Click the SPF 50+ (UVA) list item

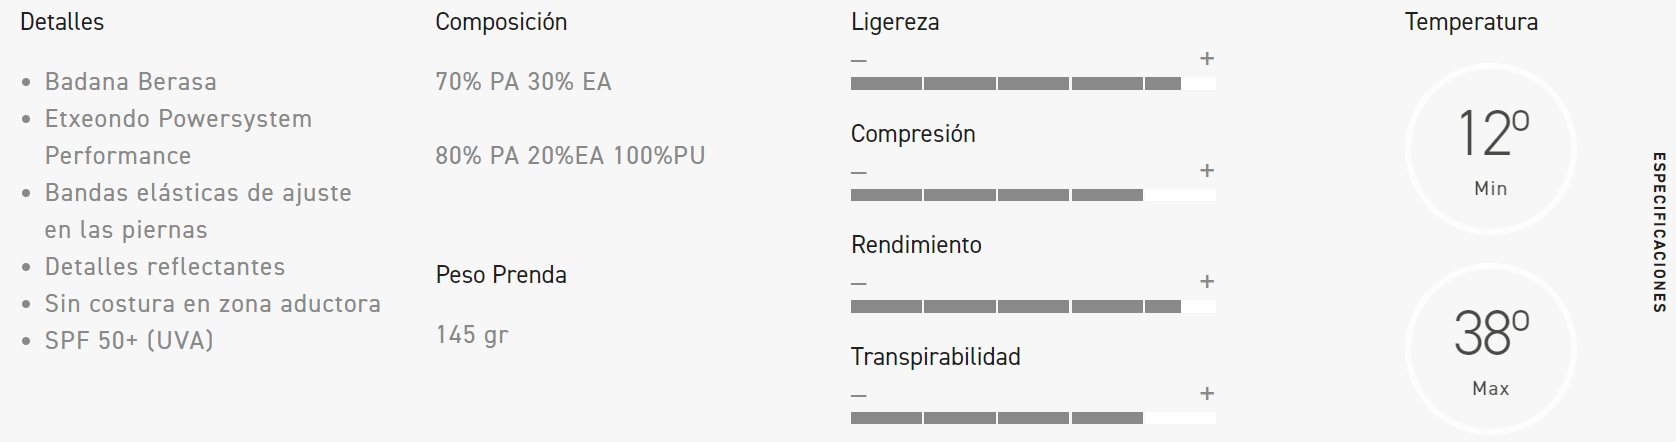tap(129, 341)
